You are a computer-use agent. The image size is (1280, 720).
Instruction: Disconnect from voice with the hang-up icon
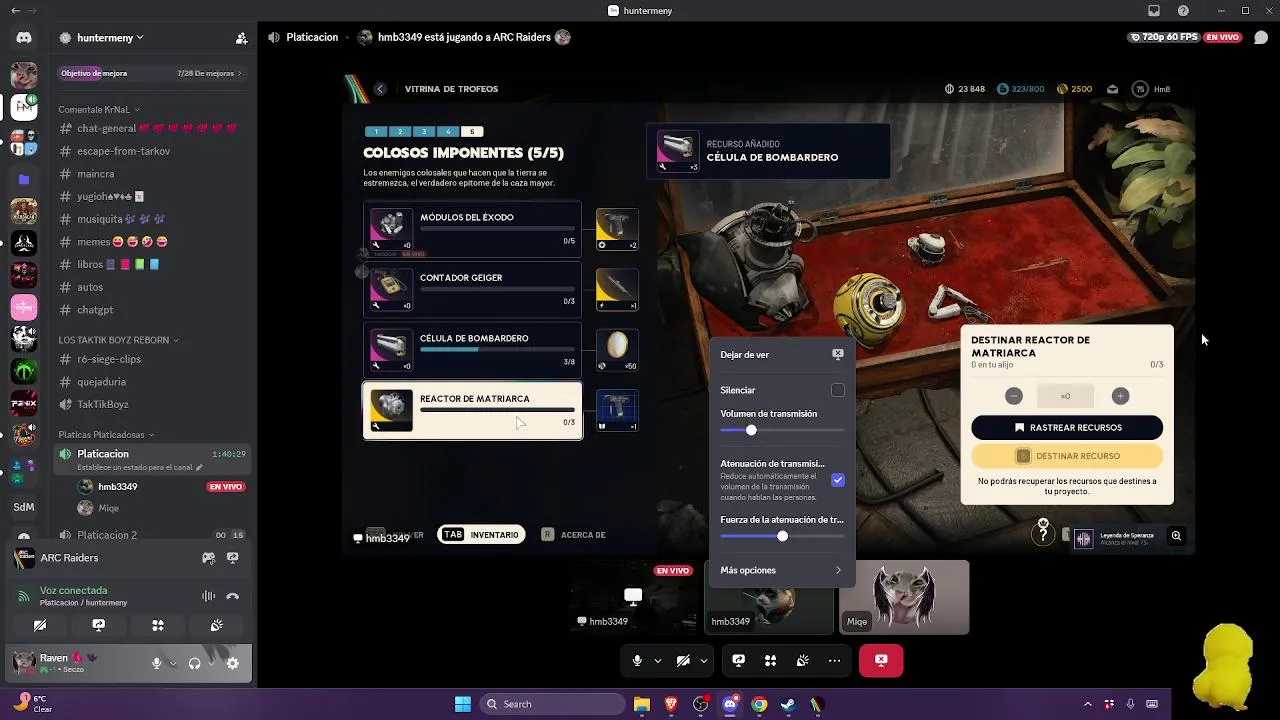pyautogui.click(x=232, y=596)
